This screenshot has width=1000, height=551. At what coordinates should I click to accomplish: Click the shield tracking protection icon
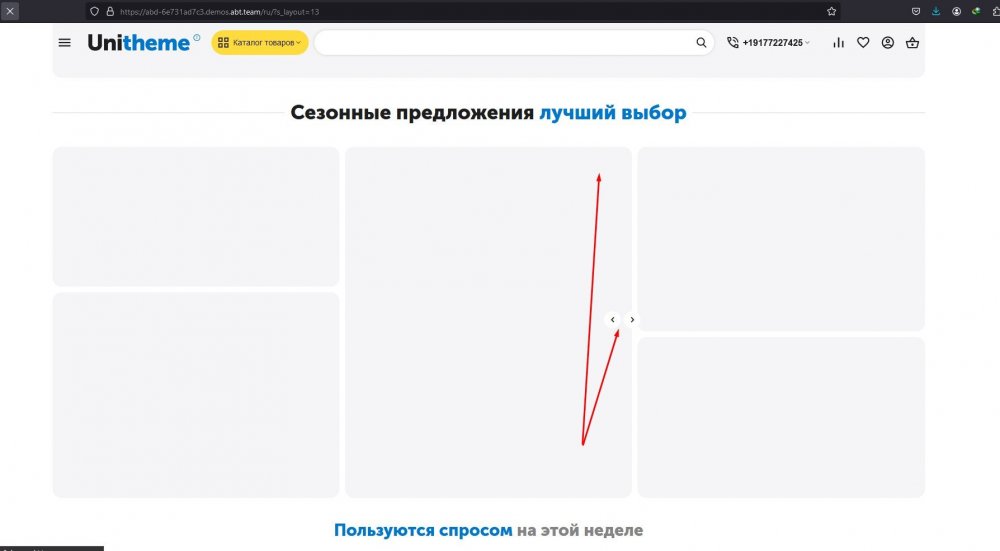coord(94,11)
